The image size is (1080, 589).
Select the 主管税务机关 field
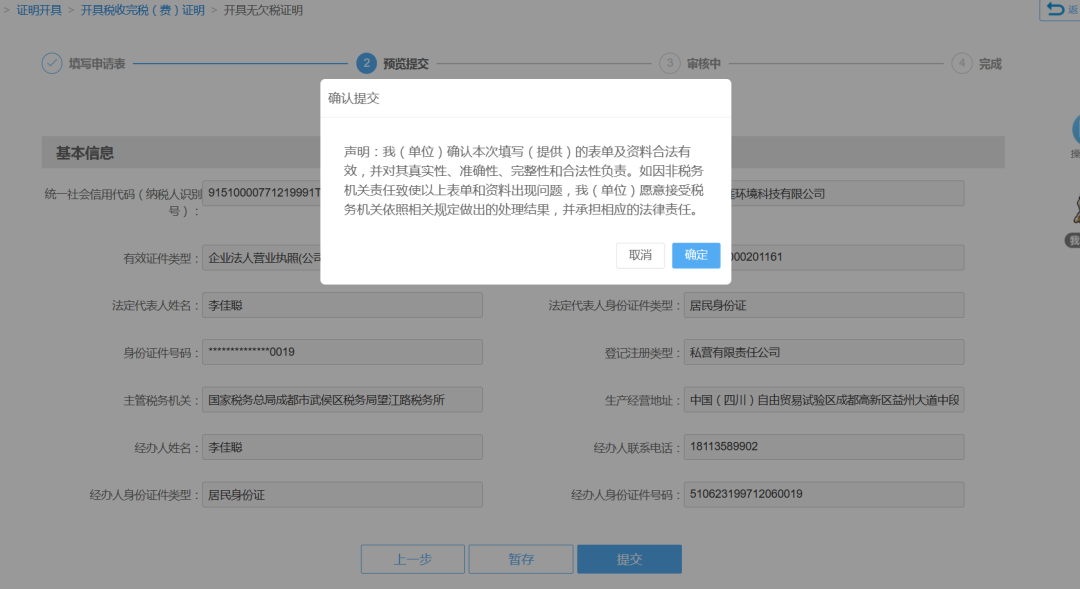(x=342, y=400)
